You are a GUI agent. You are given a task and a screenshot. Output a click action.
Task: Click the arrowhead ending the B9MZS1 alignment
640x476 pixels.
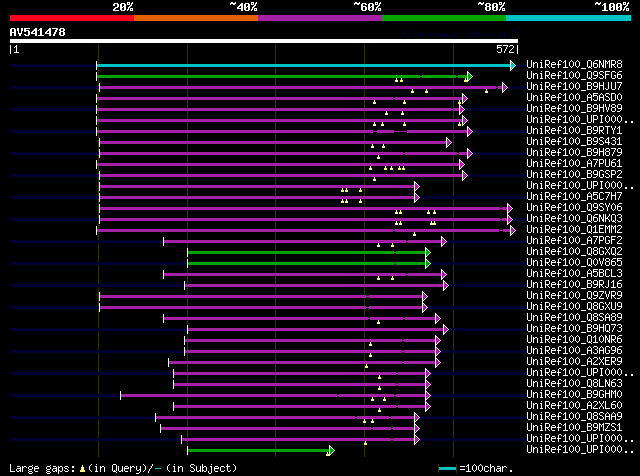pos(417,429)
